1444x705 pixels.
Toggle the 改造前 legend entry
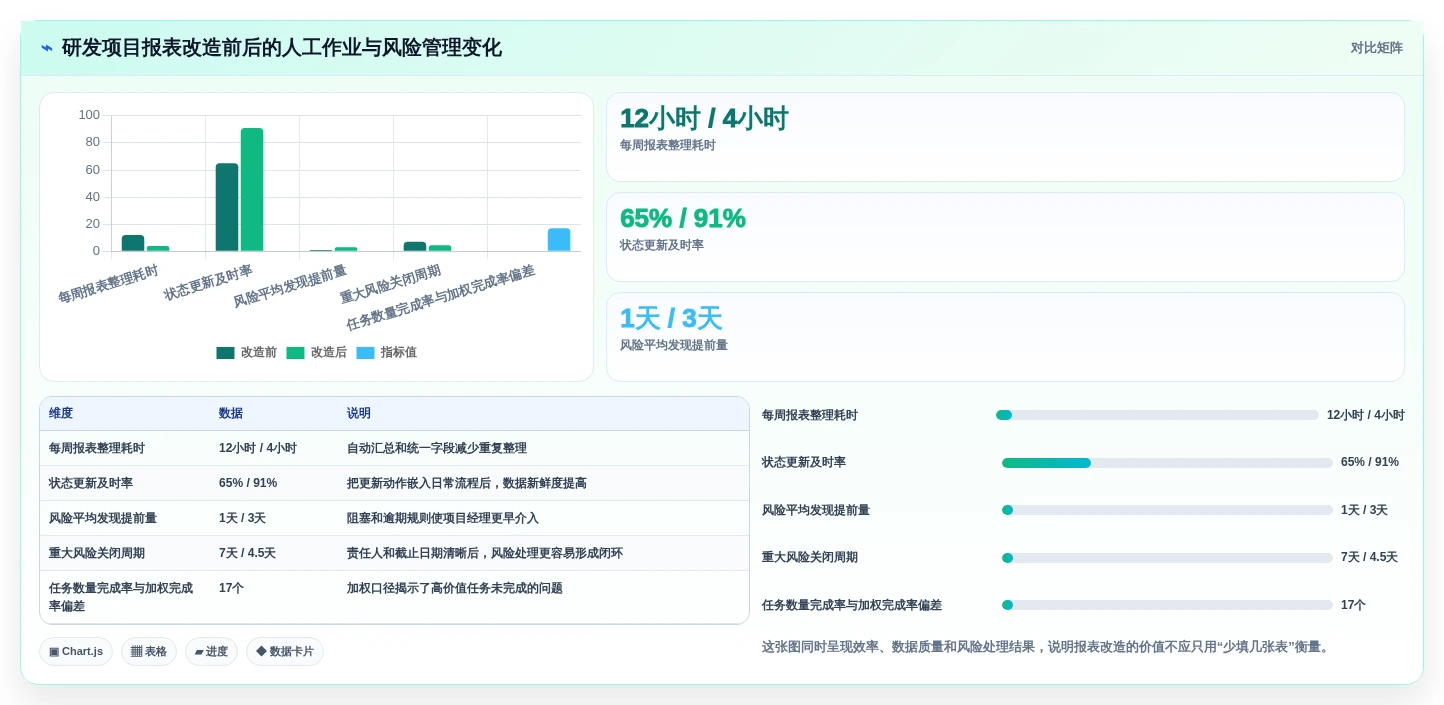247,352
